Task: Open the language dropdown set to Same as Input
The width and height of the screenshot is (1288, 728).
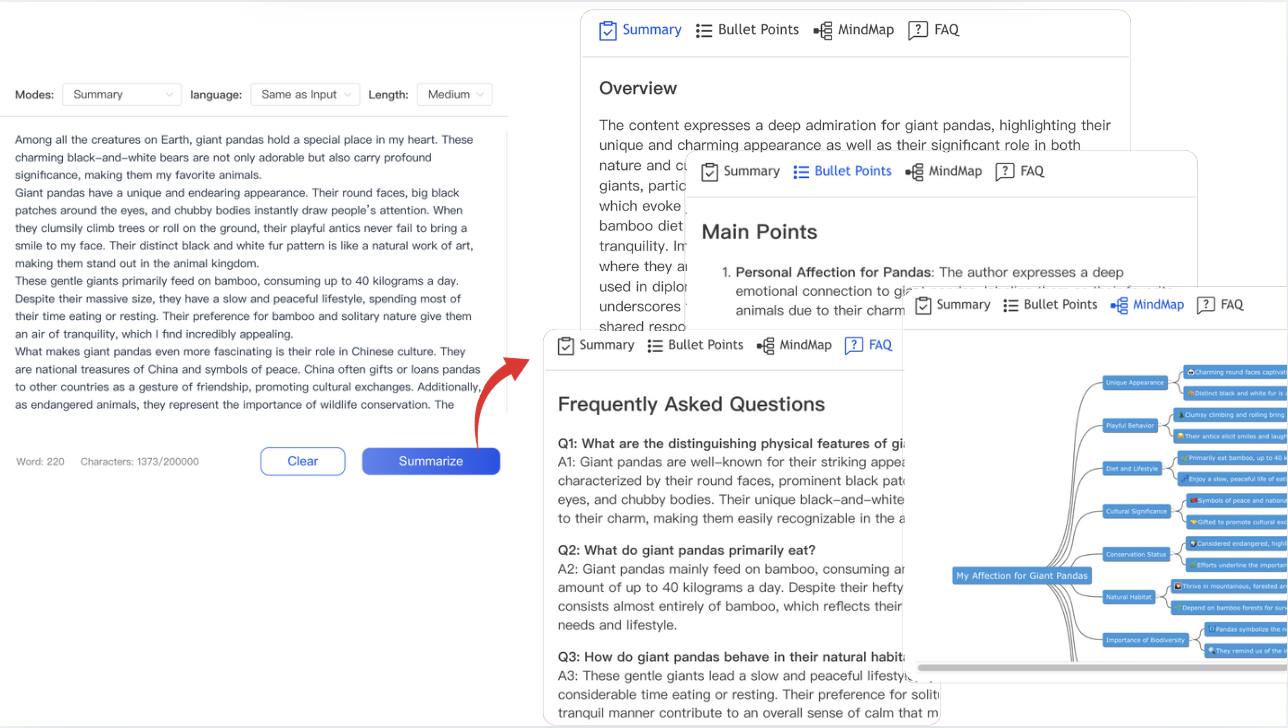Action: click(x=305, y=94)
